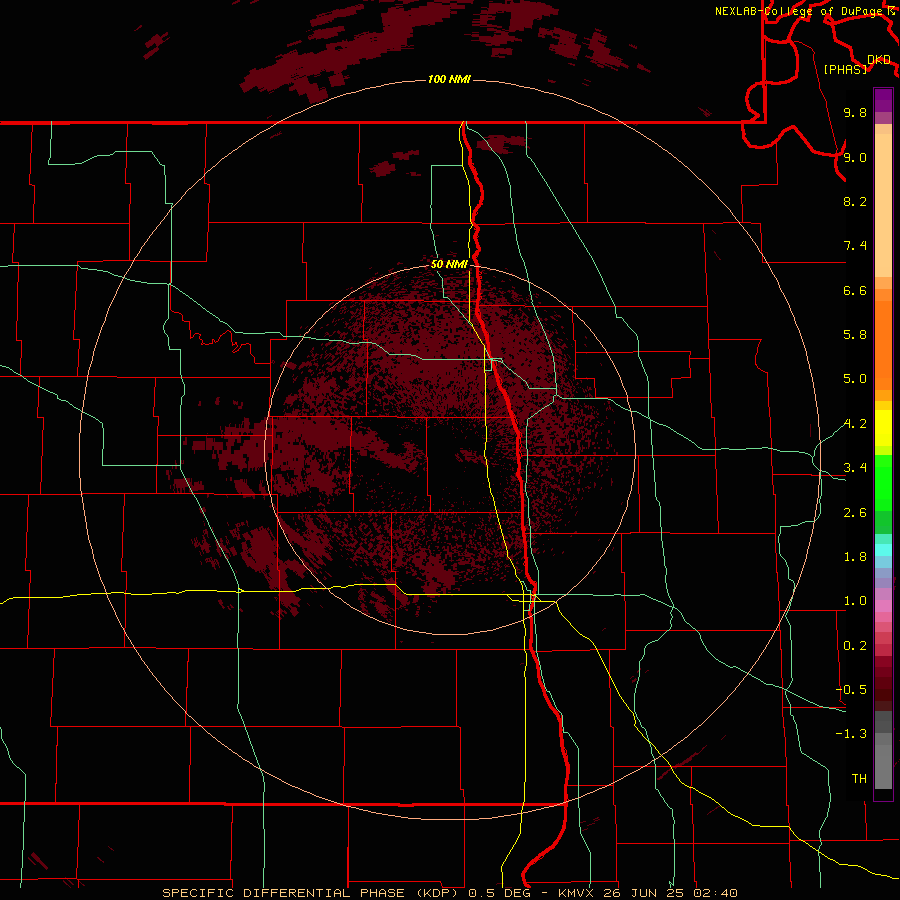Image resolution: width=900 pixels, height=900 pixels.
Task: Click the 9.0 value on the color scale
Action: (x=855, y=157)
